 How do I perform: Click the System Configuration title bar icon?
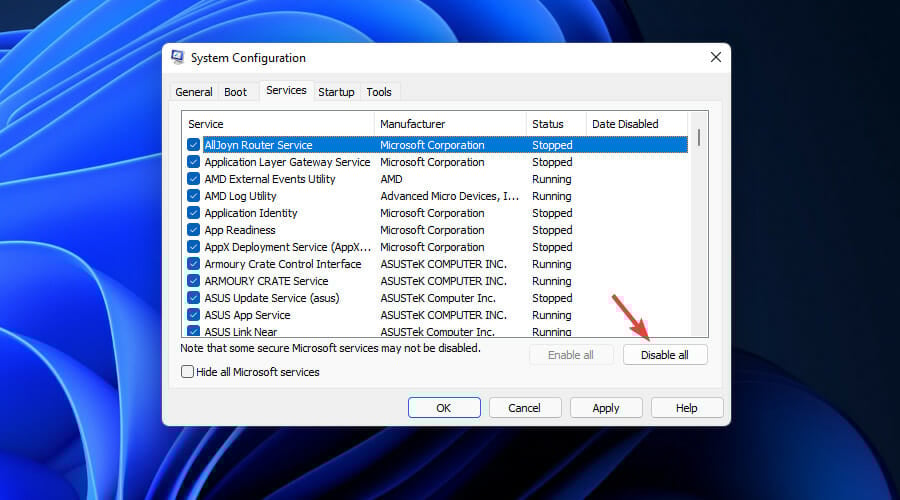pos(177,57)
